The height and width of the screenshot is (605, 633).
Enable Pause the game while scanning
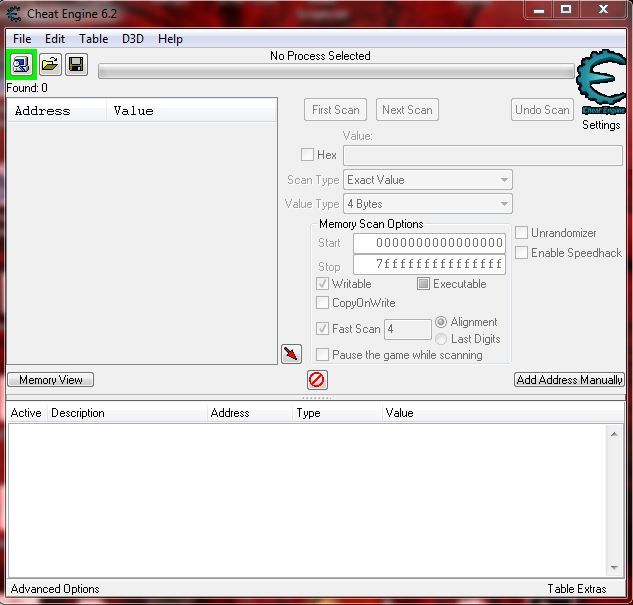[322, 355]
